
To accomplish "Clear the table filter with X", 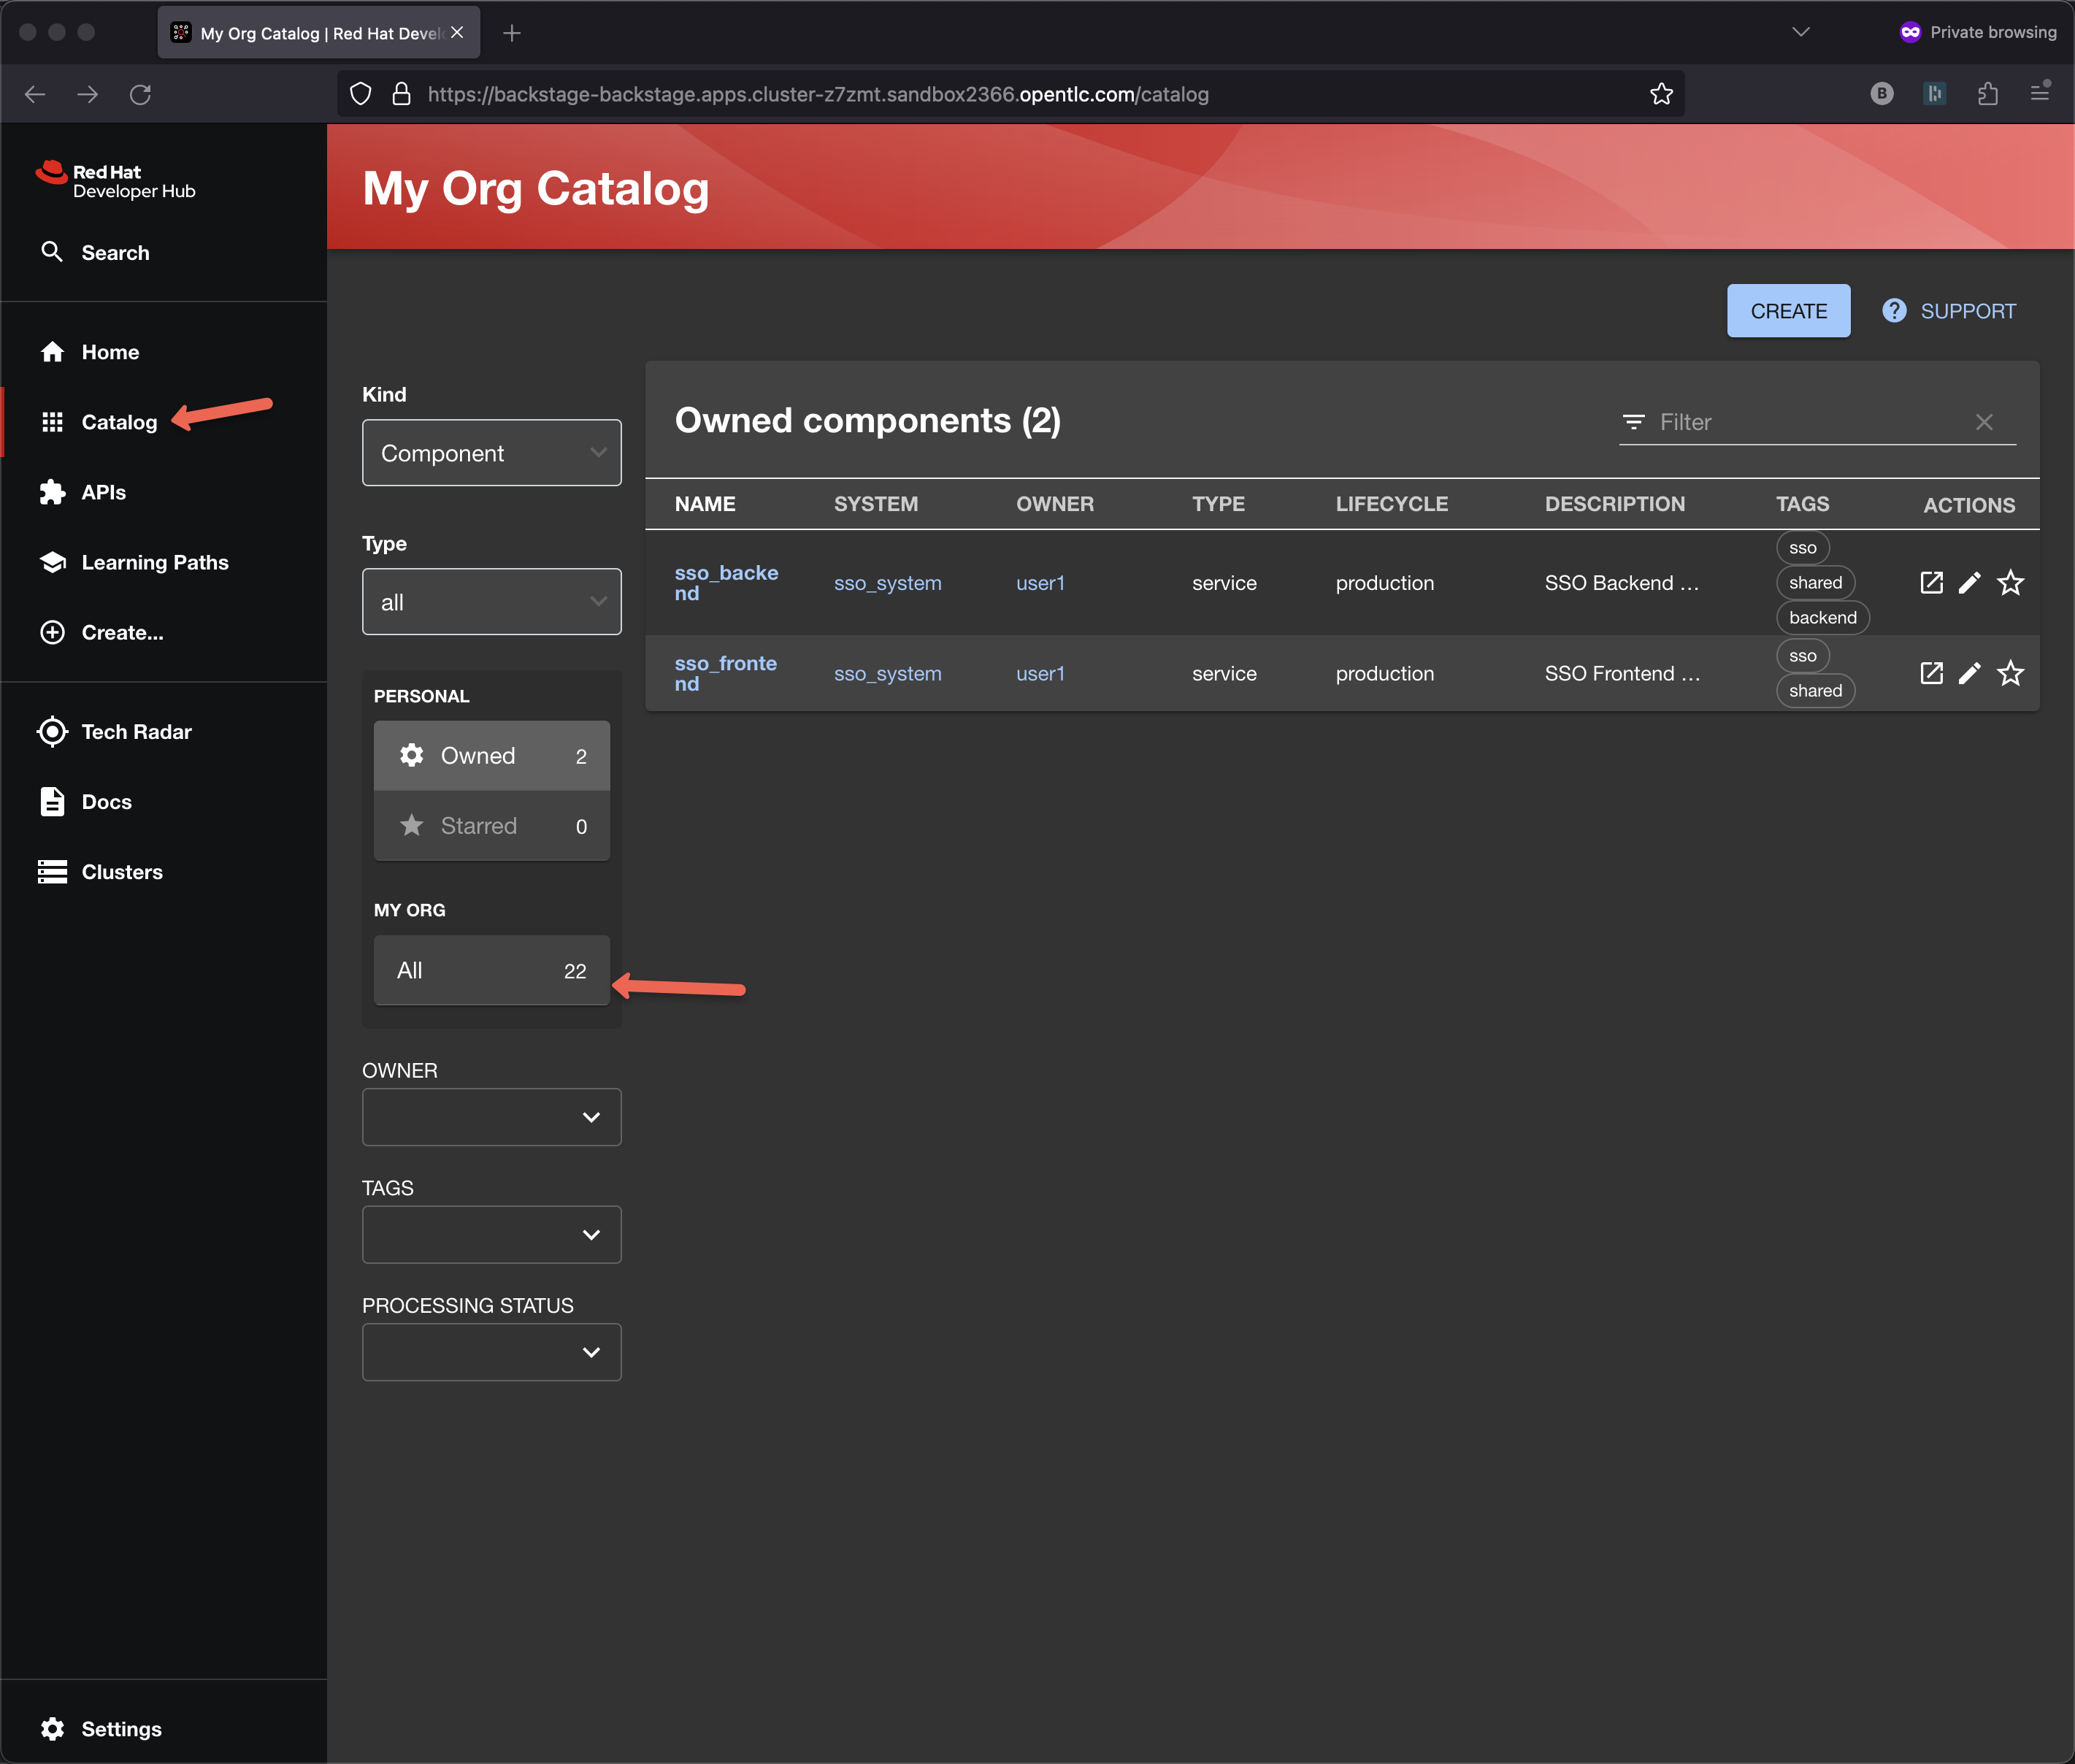I will point(1984,422).
